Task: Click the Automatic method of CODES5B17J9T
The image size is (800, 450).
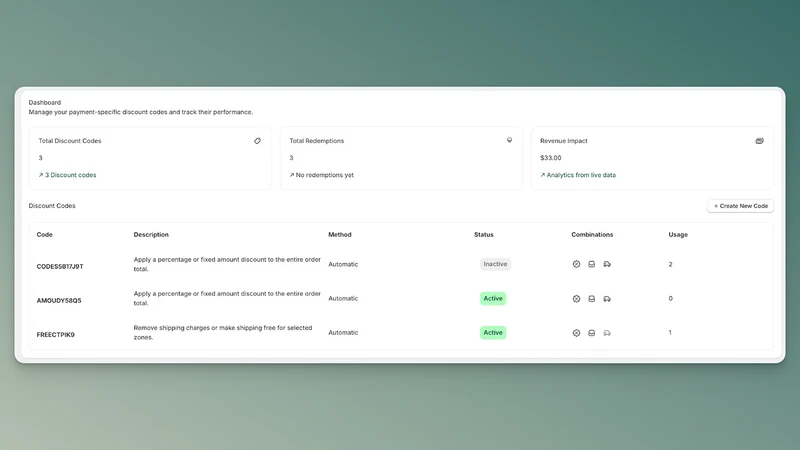Action: (343, 264)
